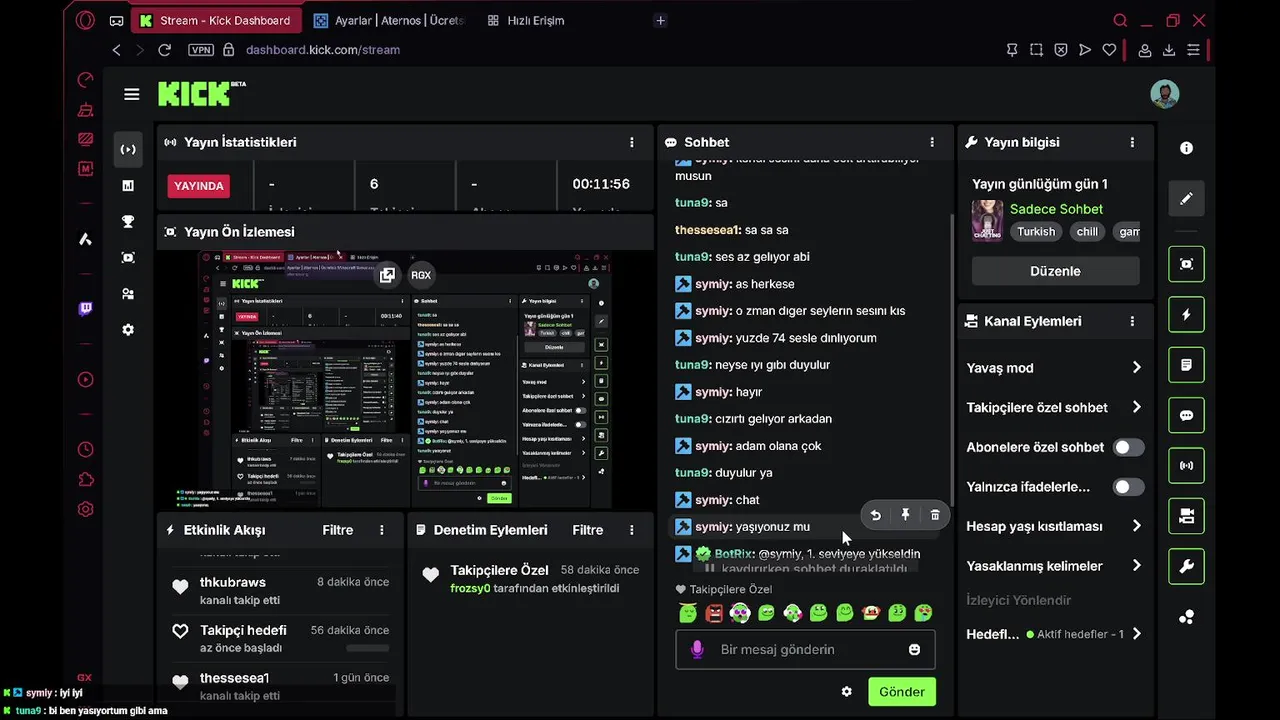The image size is (1280, 720).
Task: Pop out the stream preview window
Action: coord(387,275)
